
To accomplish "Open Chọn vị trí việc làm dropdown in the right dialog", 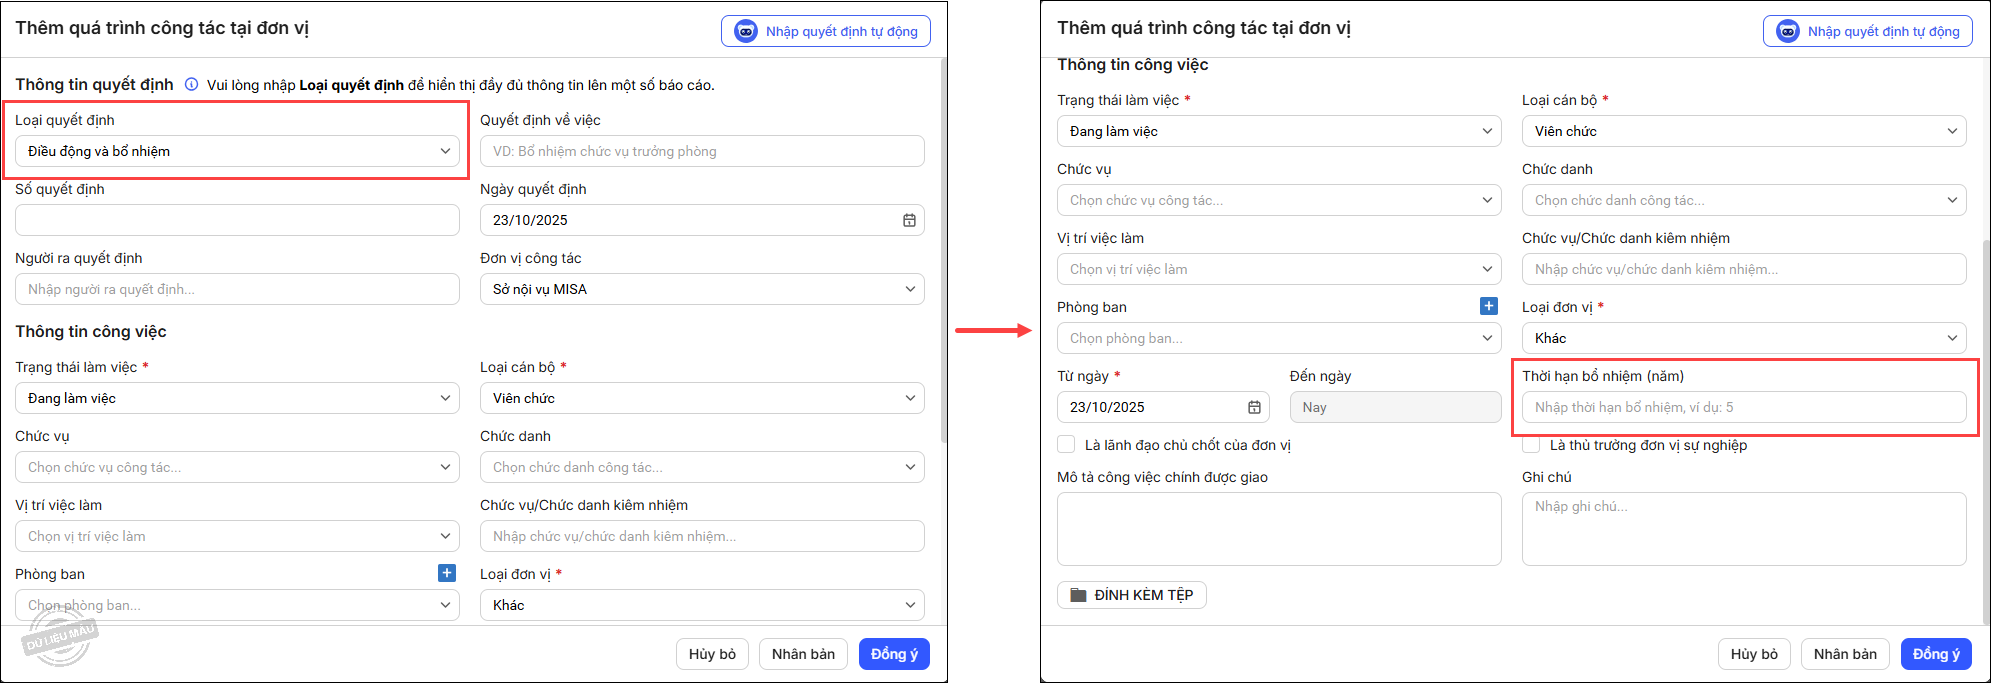I will 1279,269.
